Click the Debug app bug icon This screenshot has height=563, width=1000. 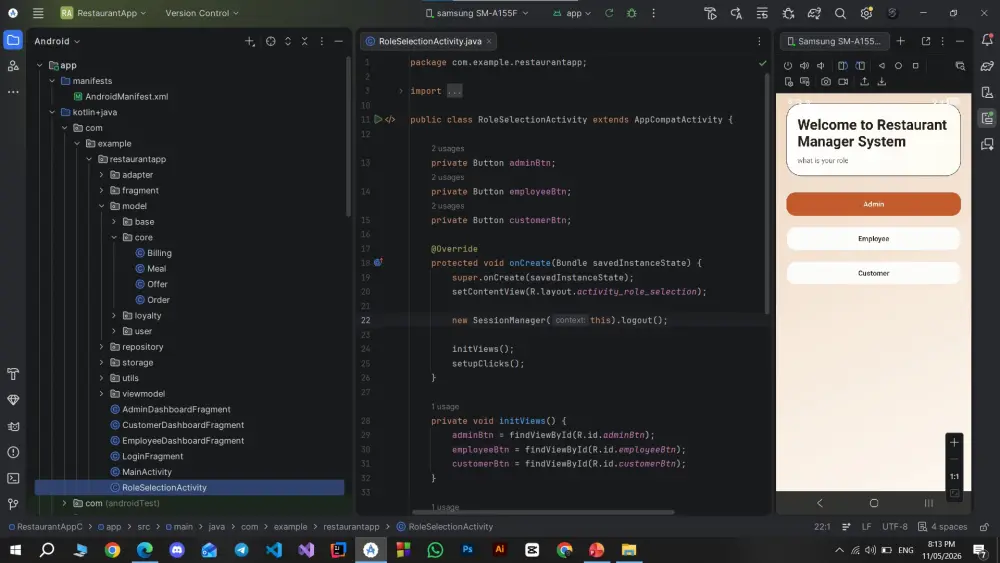[631, 13]
